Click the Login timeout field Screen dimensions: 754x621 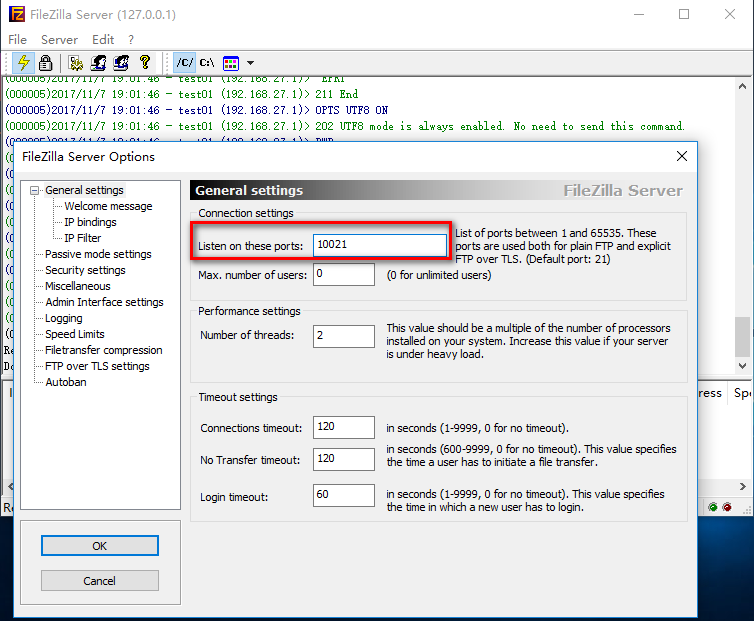(x=344, y=495)
